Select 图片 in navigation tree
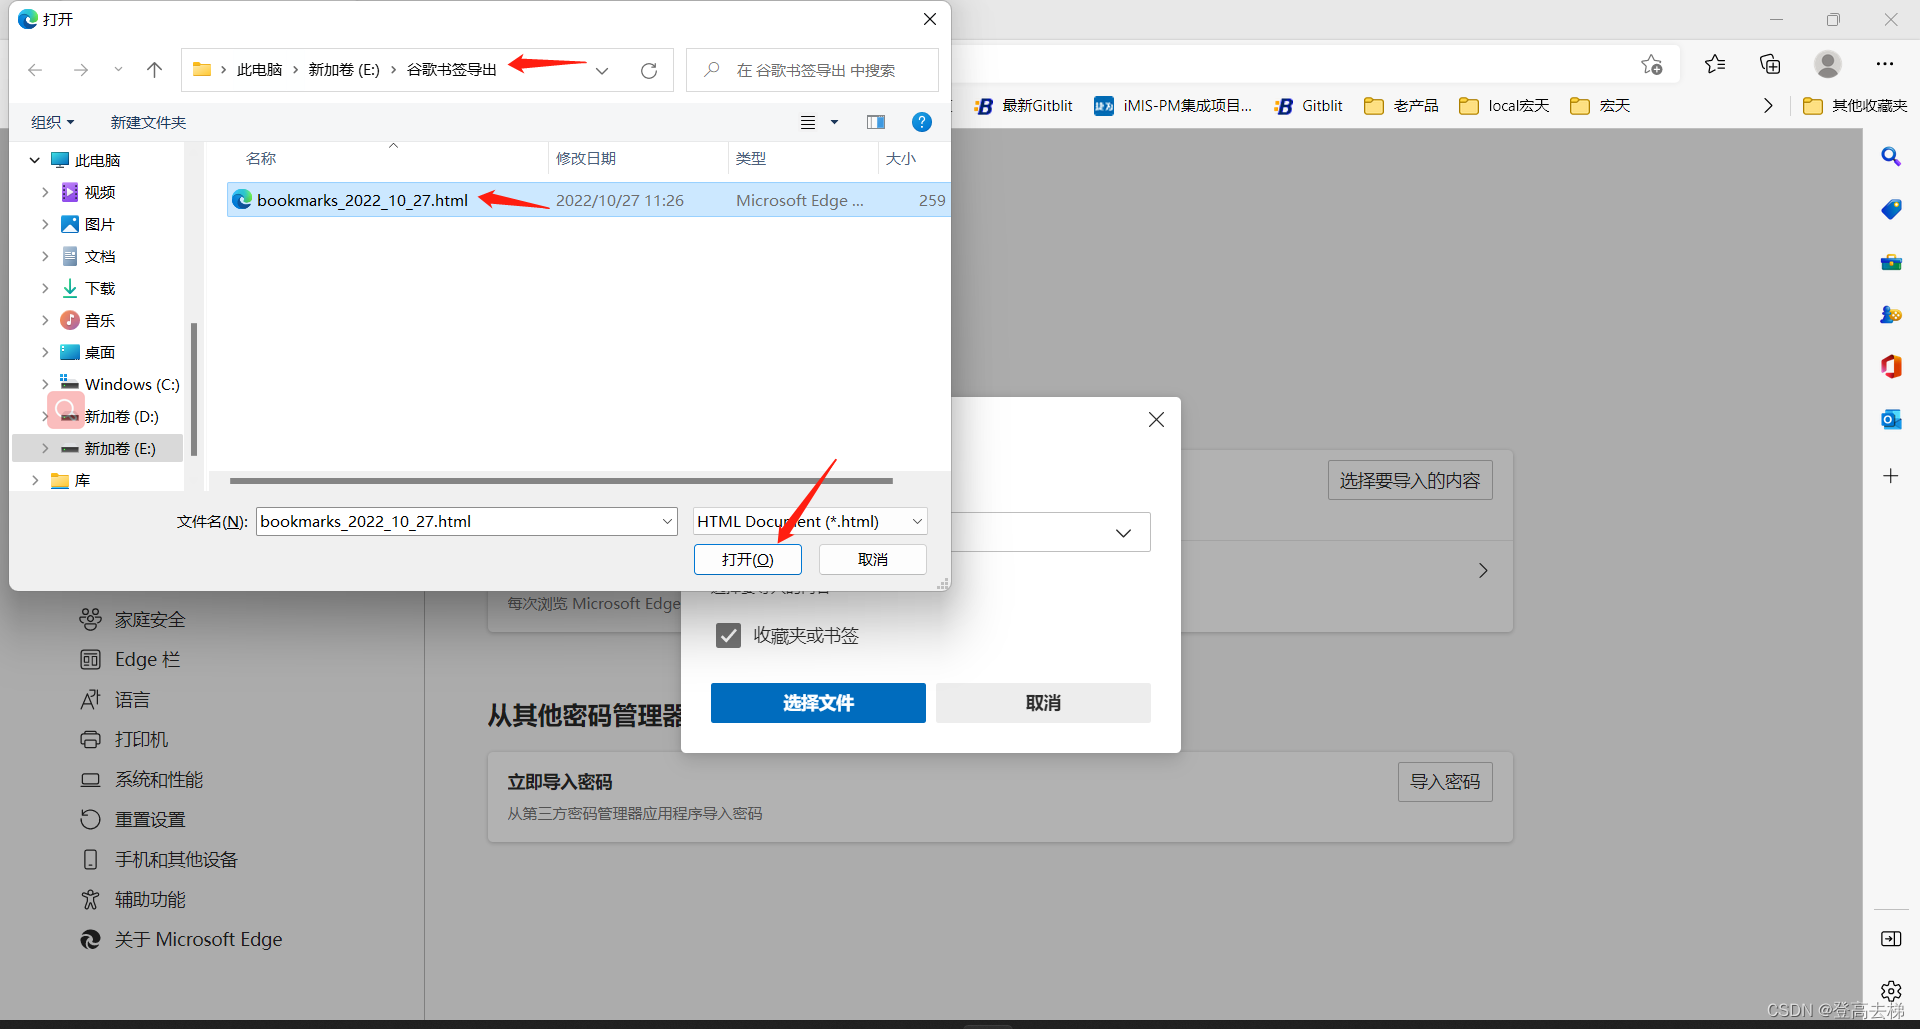Viewport: 1920px width, 1029px height. point(99,224)
